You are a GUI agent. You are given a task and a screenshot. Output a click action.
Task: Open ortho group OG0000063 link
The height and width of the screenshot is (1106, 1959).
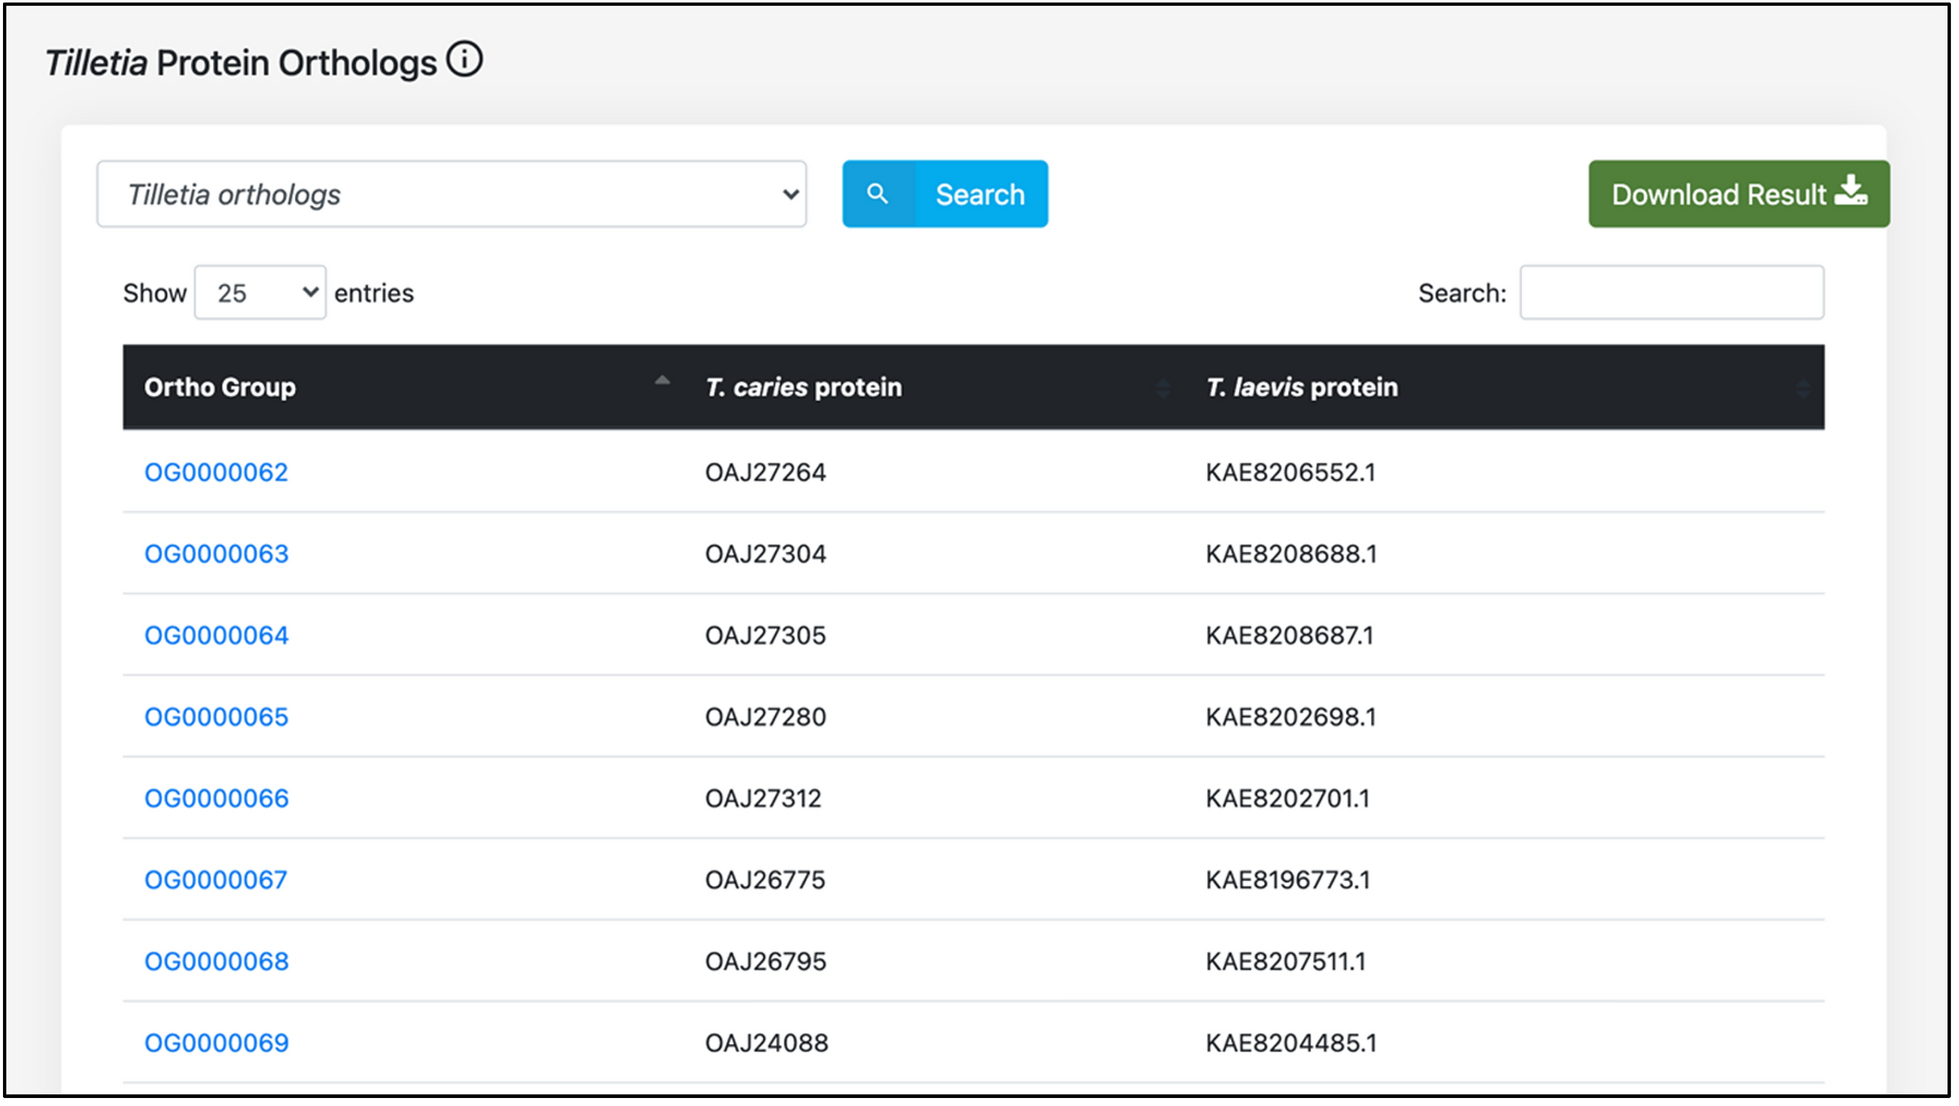216,554
